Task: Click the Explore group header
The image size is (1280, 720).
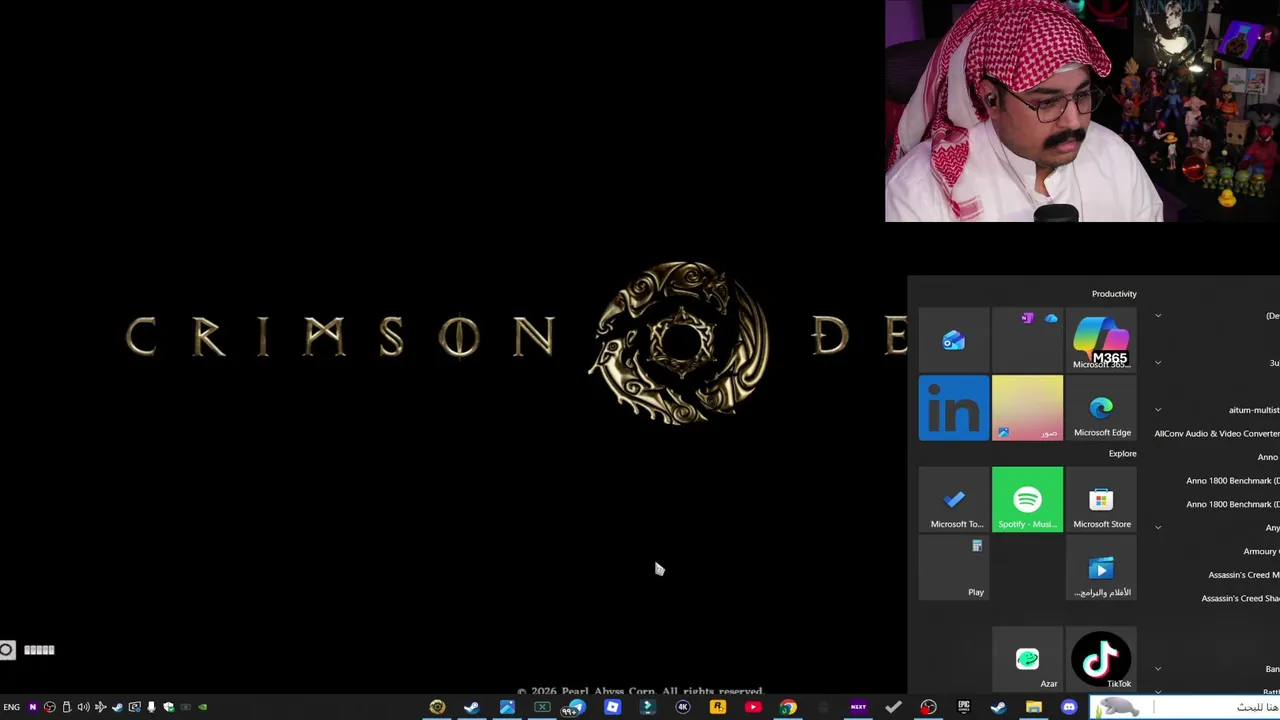Action: (x=1122, y=454)
